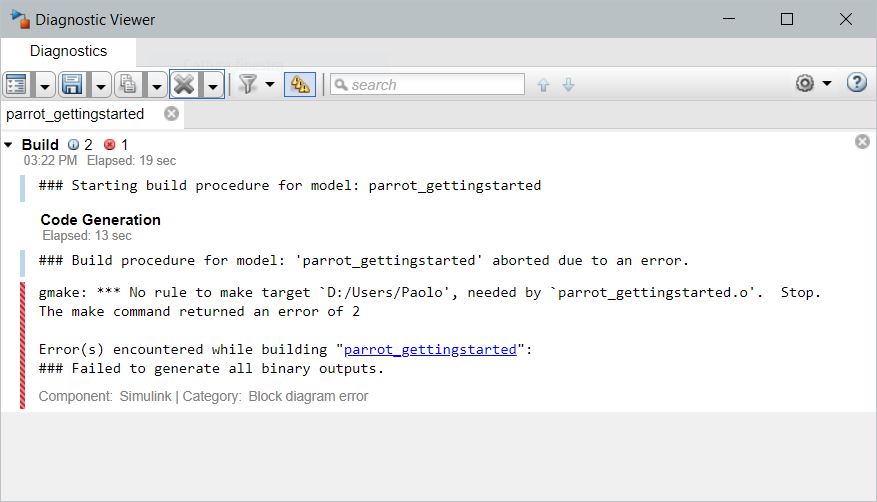Click 'Failed to generate all binary outputs' line
Viewport: 877px width, 502px height.
pos(211,368)
